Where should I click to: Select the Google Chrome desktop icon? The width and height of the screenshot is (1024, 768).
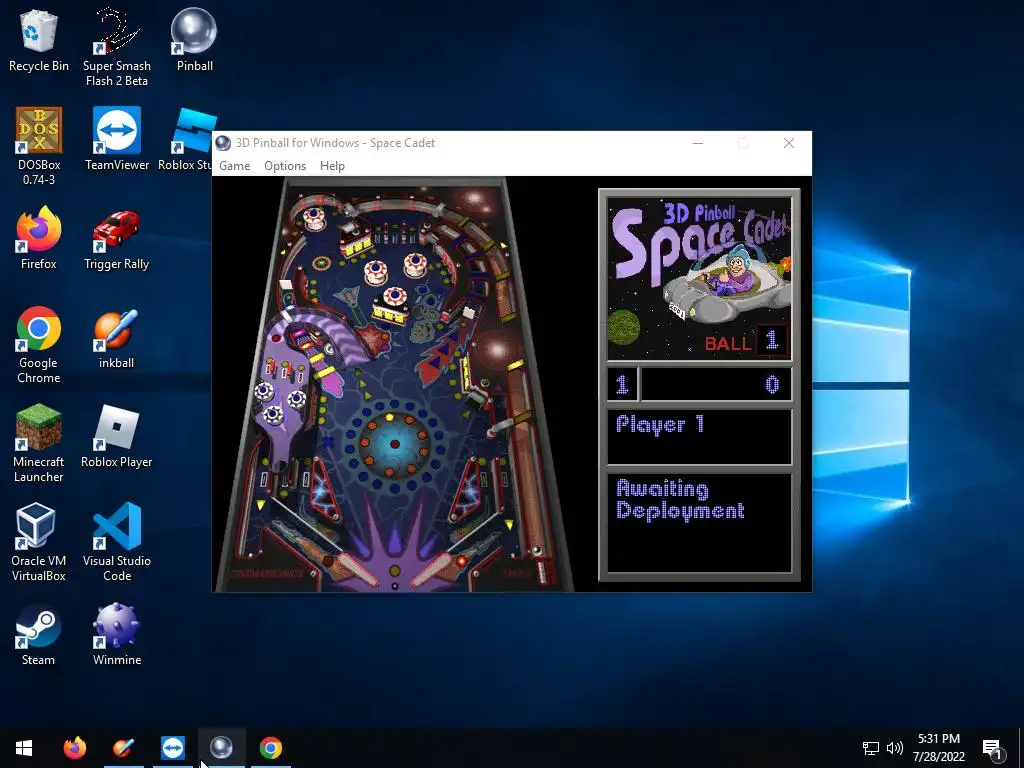pyautogui.click(x=39, y=345)
